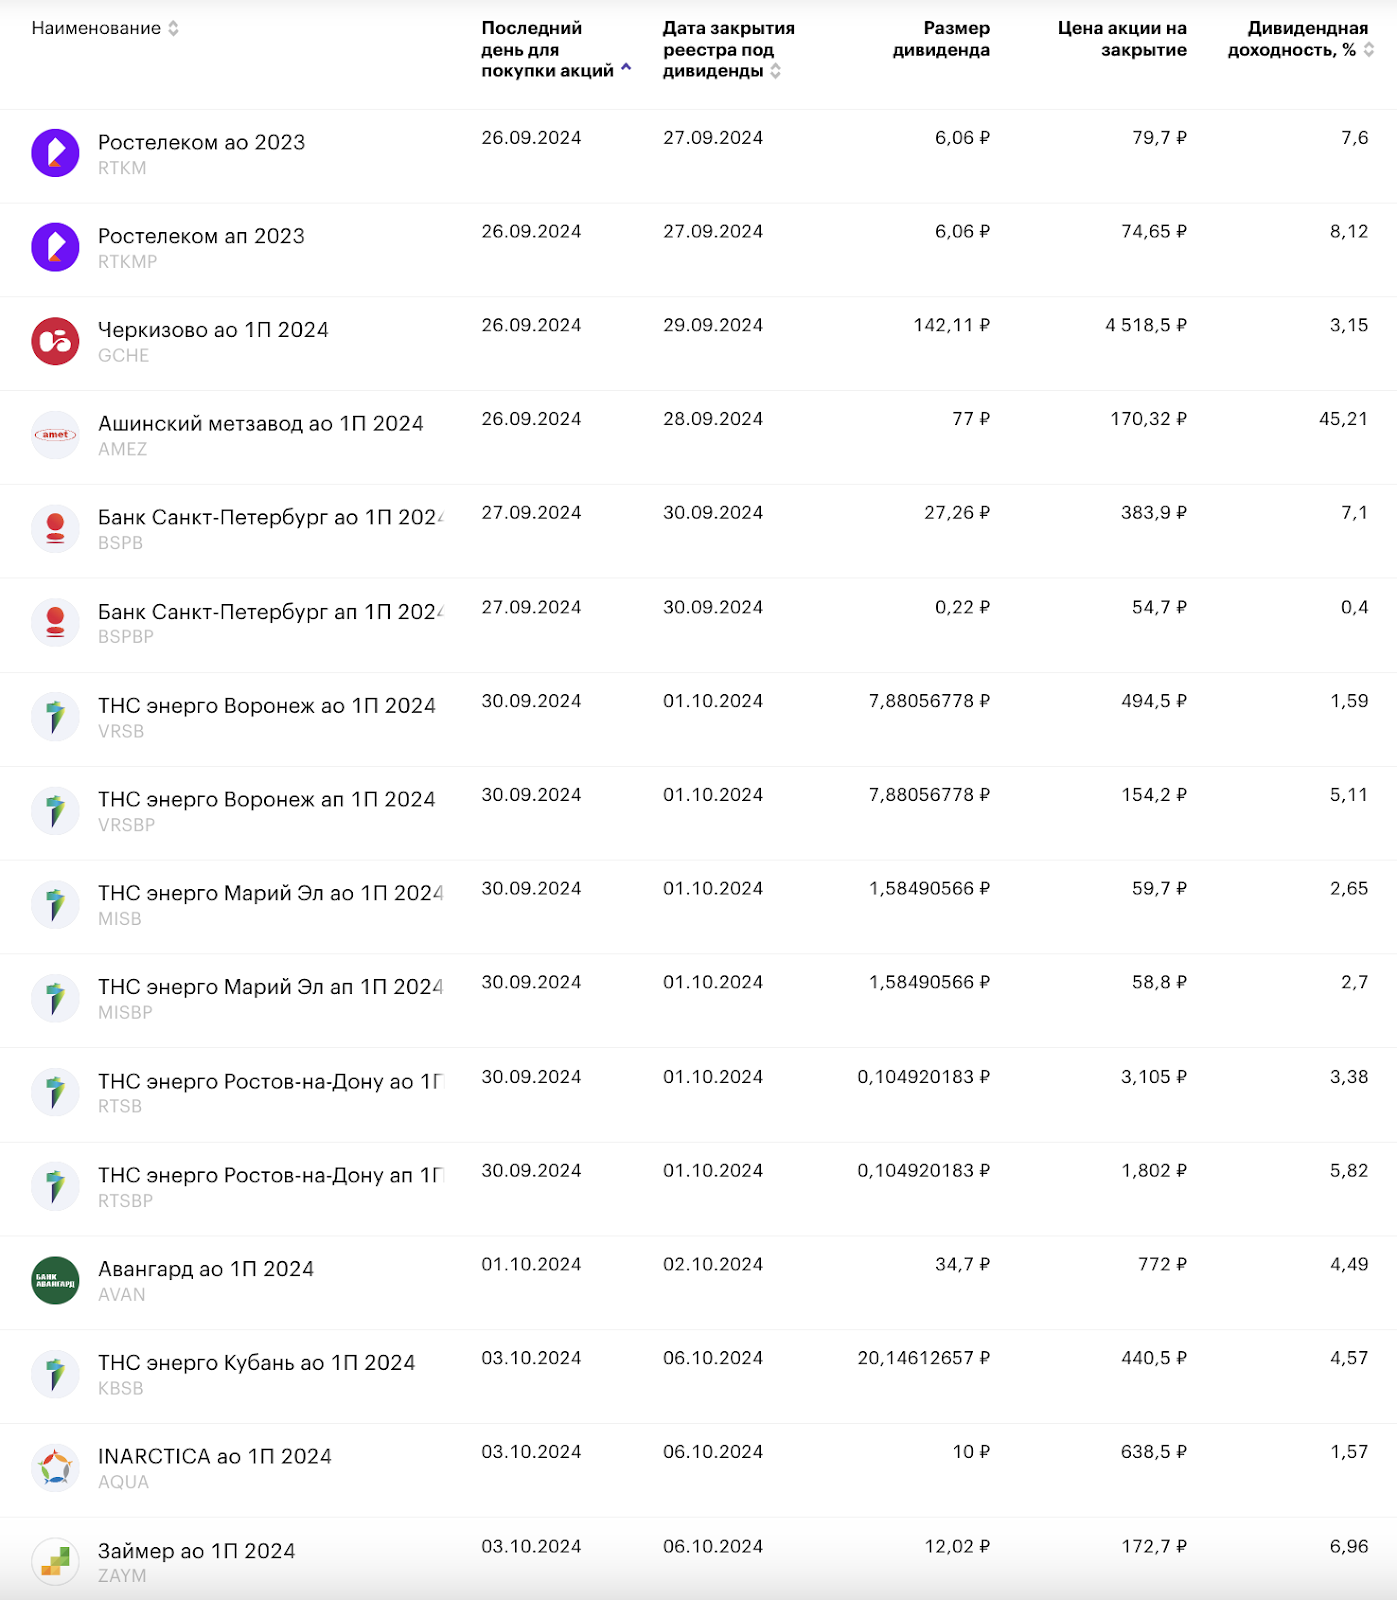Click the Ростелеком ао 2023 logo icon
This screenshot has width=1397, height=1600.
pyautogui.click(x=55, y=153)
